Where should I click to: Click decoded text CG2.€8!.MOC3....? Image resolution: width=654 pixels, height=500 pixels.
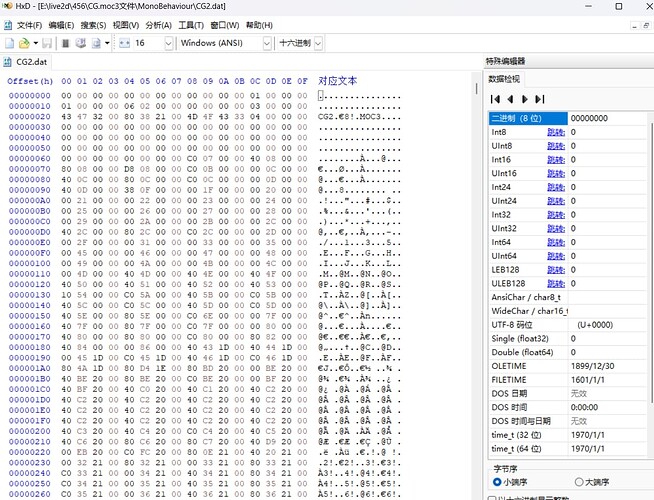tap(349, 117)
